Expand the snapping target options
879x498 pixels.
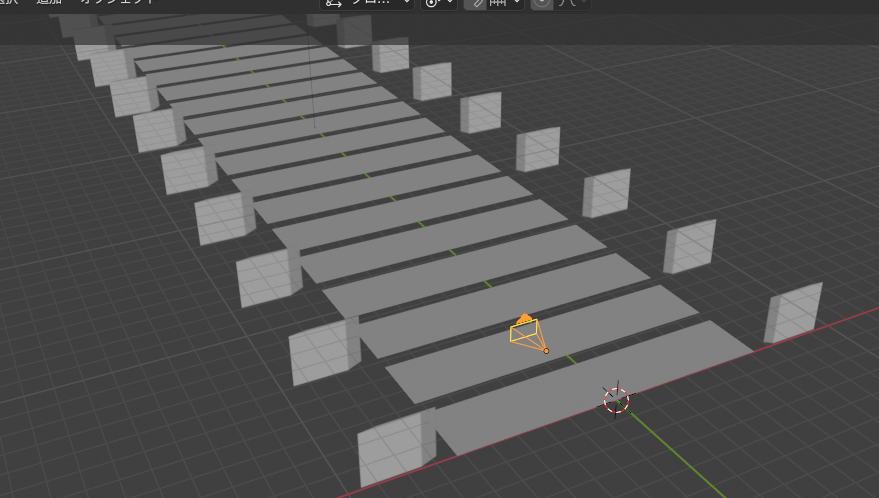(507, 3)
